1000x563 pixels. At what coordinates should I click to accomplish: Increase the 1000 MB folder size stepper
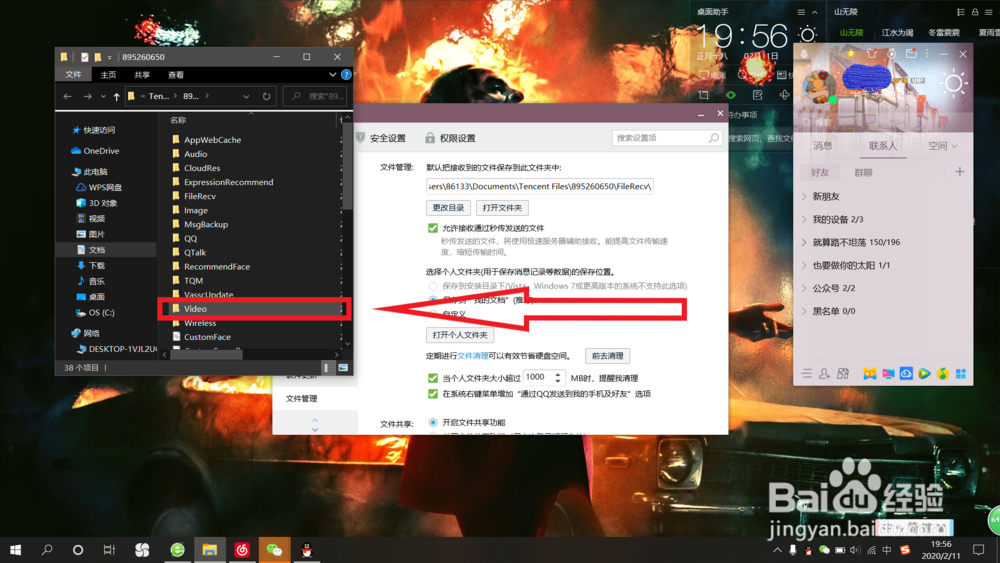pos(557,374)
